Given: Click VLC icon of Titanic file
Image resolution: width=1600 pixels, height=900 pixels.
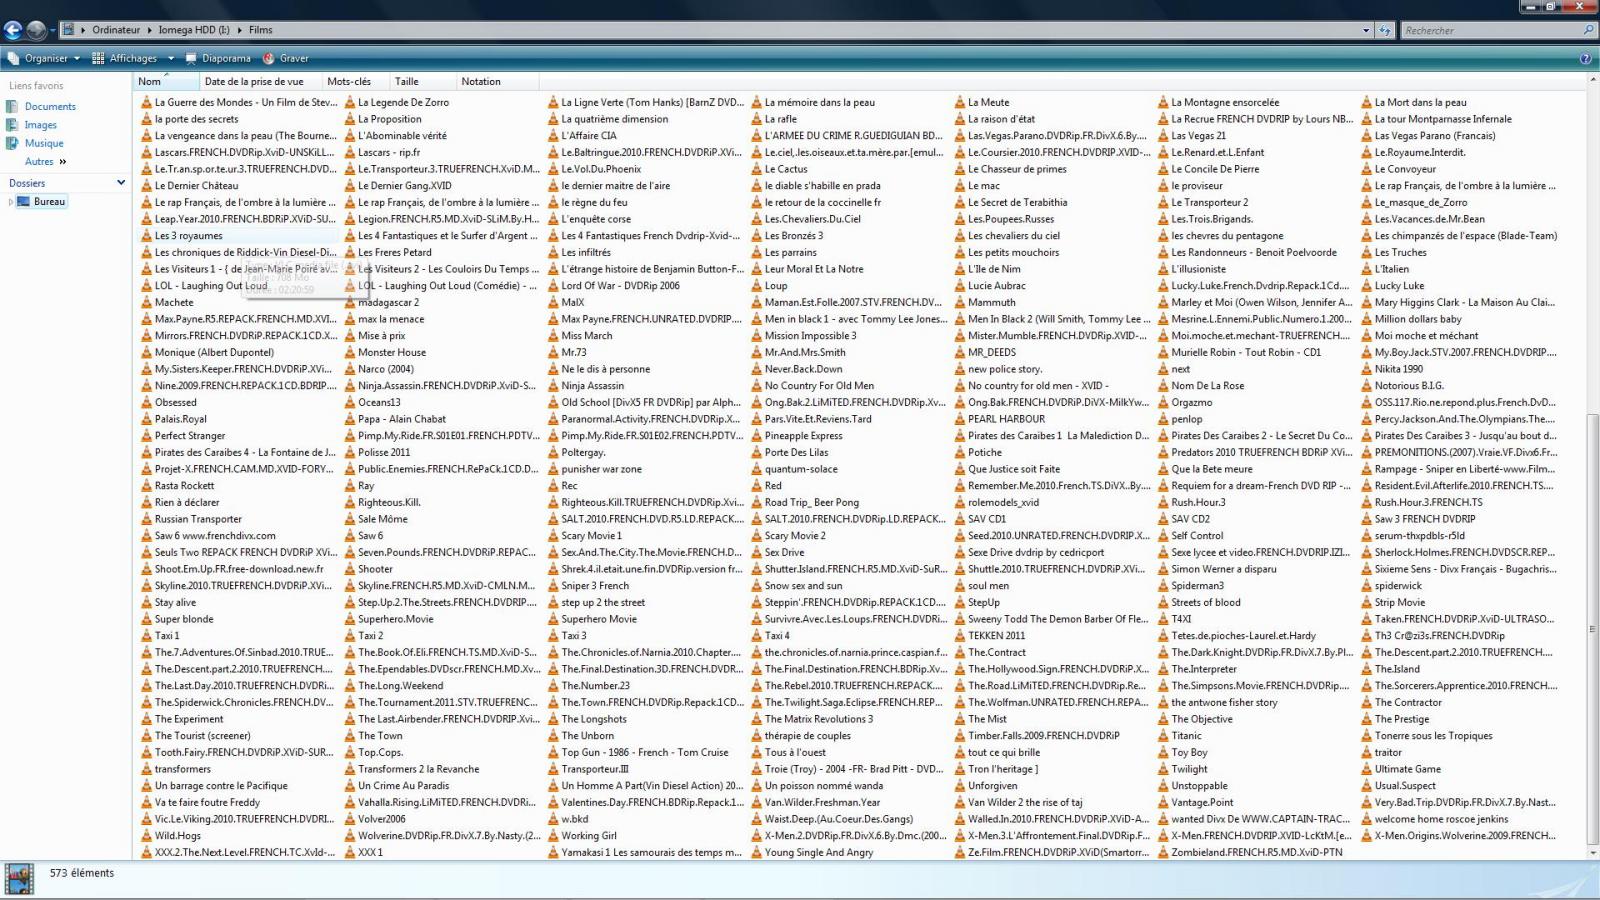Looking at the screenshot, I should 1163,735.
